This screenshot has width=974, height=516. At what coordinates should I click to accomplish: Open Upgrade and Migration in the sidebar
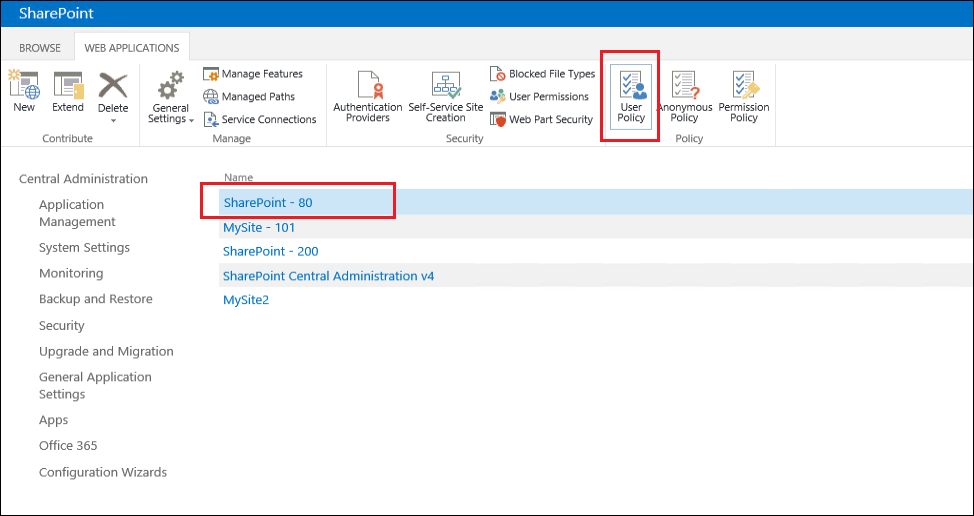[106, 351]
